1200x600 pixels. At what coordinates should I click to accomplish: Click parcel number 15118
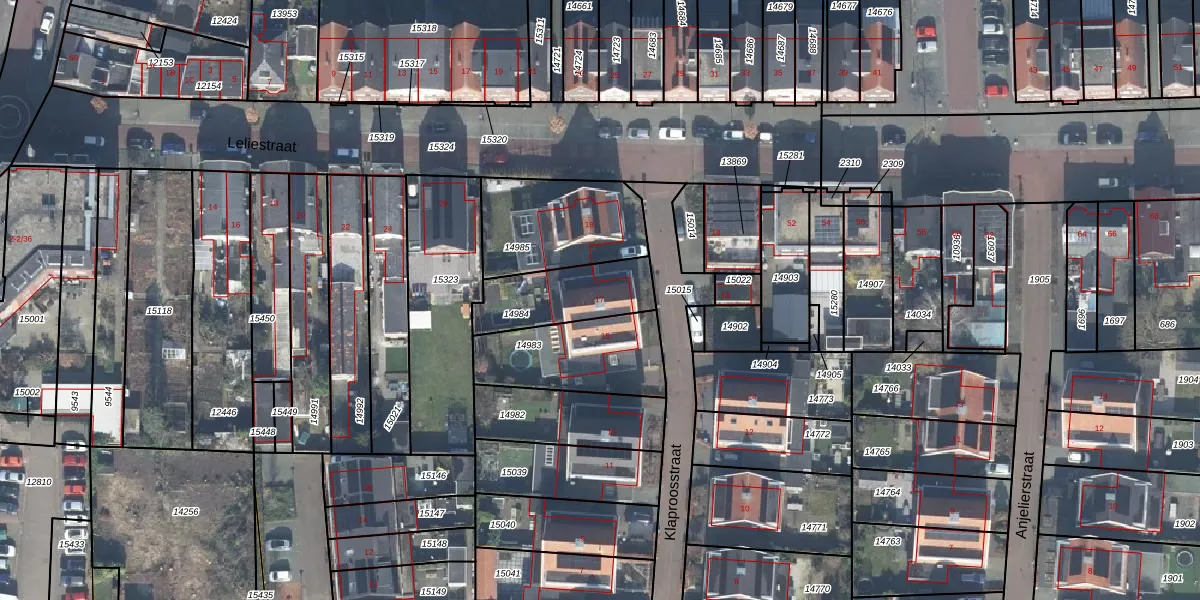pyautogui.click(x=159, y=311)
